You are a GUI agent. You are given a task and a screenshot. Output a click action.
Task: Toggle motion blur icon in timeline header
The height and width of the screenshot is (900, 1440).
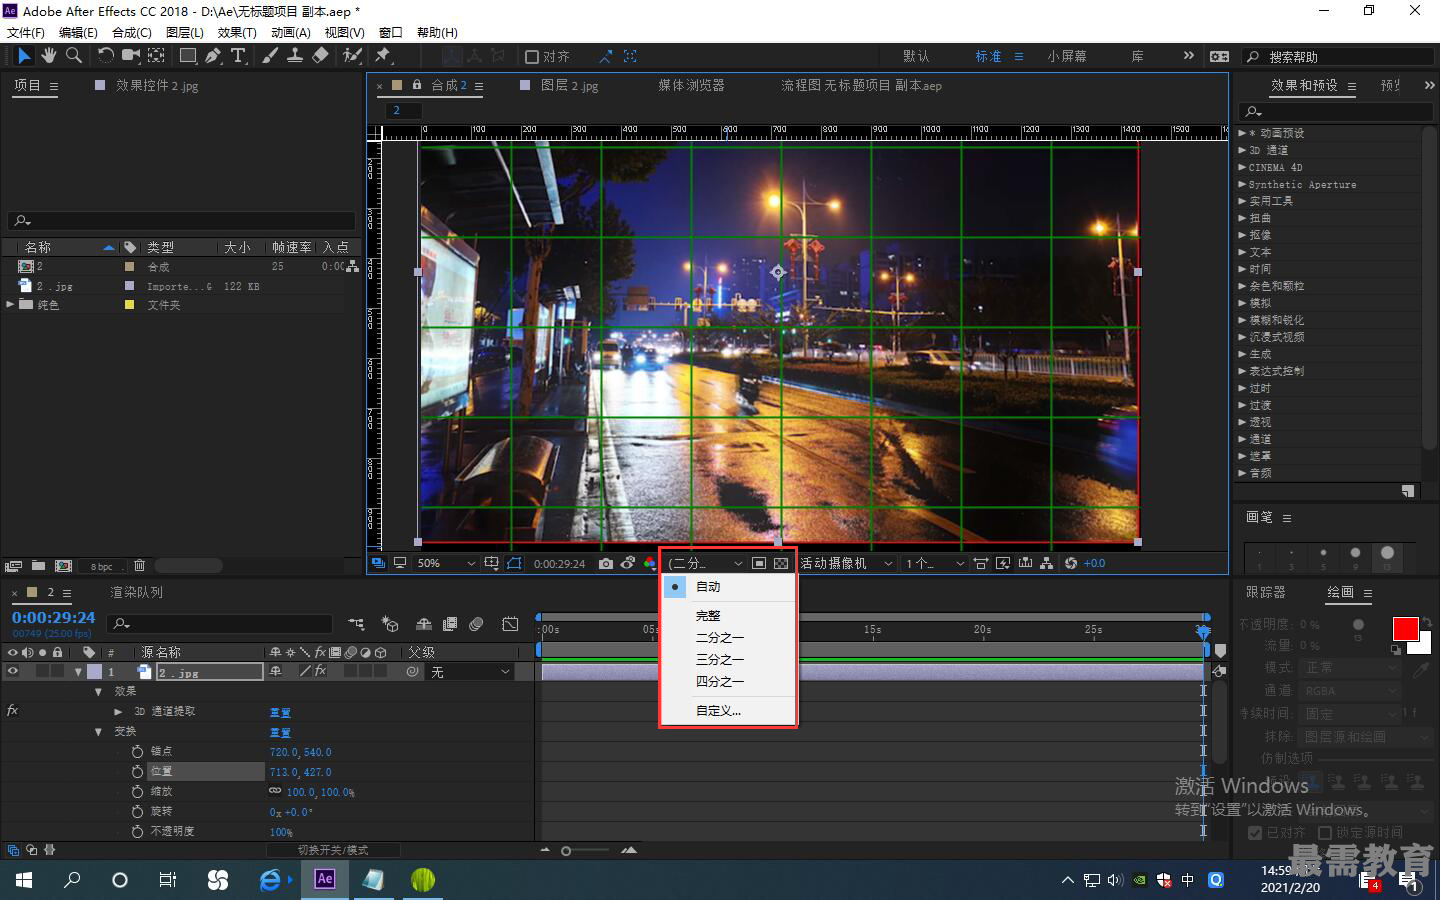coord(477,624)
